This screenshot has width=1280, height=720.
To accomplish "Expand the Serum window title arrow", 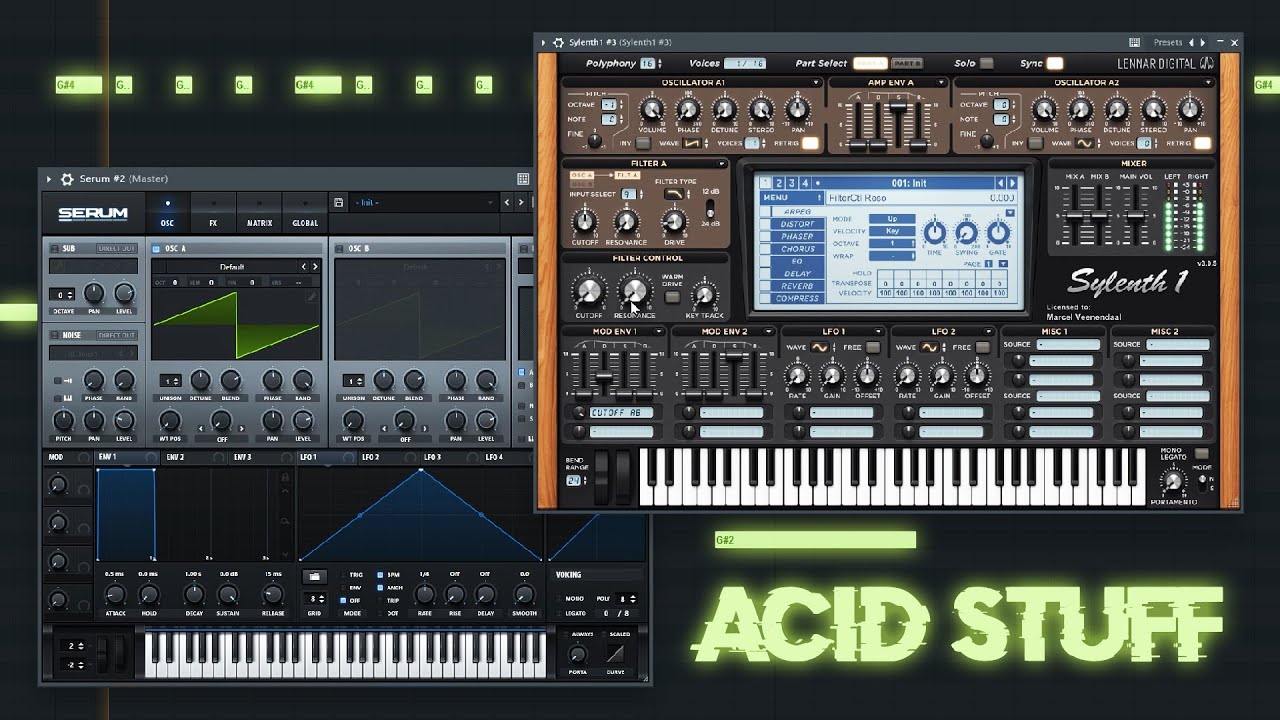I will pos(48,179).
